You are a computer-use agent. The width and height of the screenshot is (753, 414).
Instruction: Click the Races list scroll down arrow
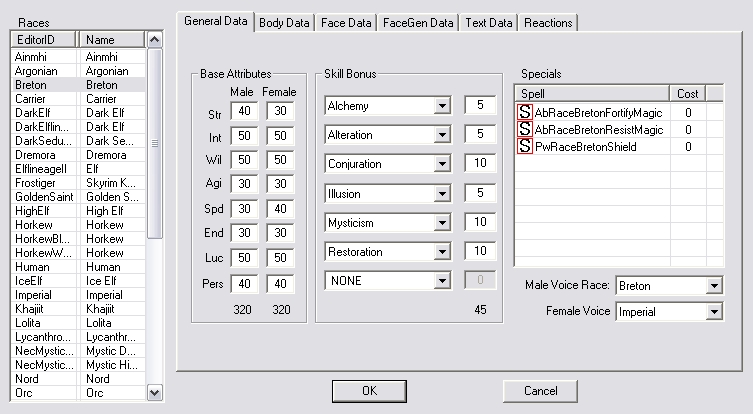(x=154, y=393)
